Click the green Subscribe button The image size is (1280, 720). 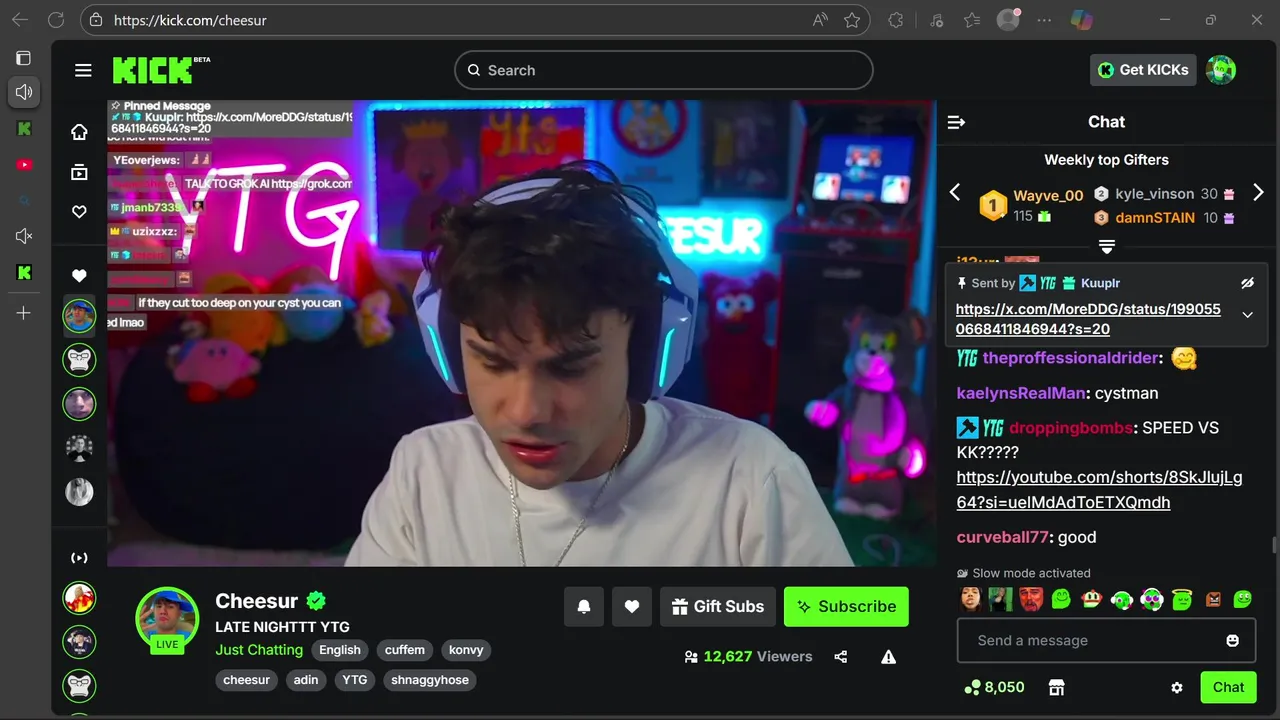[846, 607]
